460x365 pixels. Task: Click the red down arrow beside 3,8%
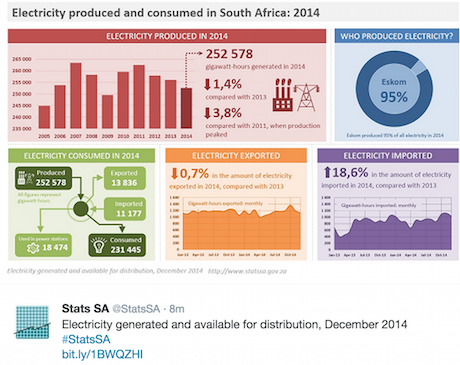pyautogui.click(x=207, y=113)
